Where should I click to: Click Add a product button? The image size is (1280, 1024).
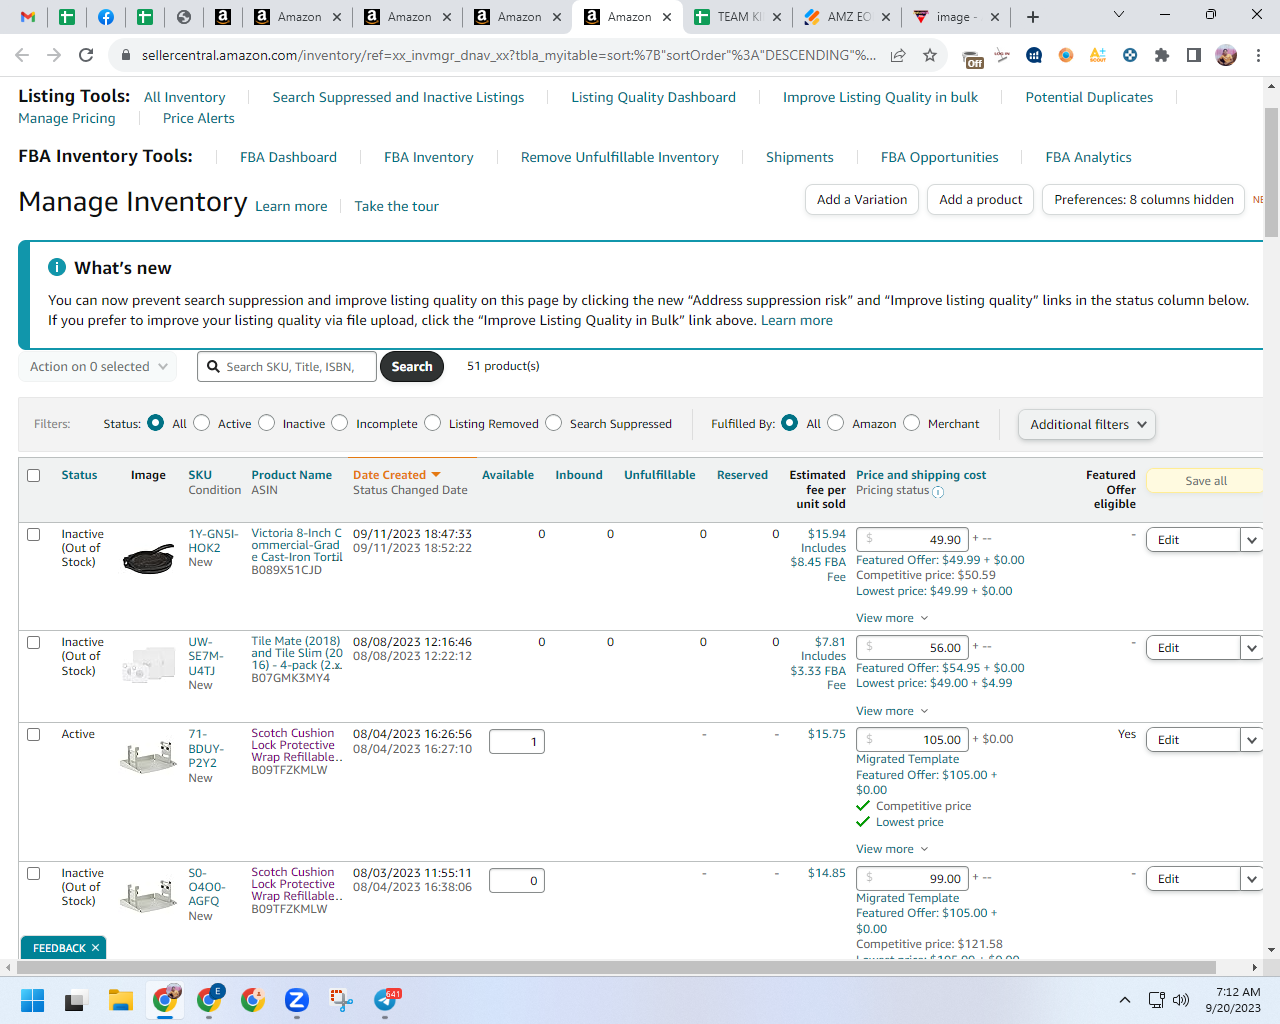[981, 200]
